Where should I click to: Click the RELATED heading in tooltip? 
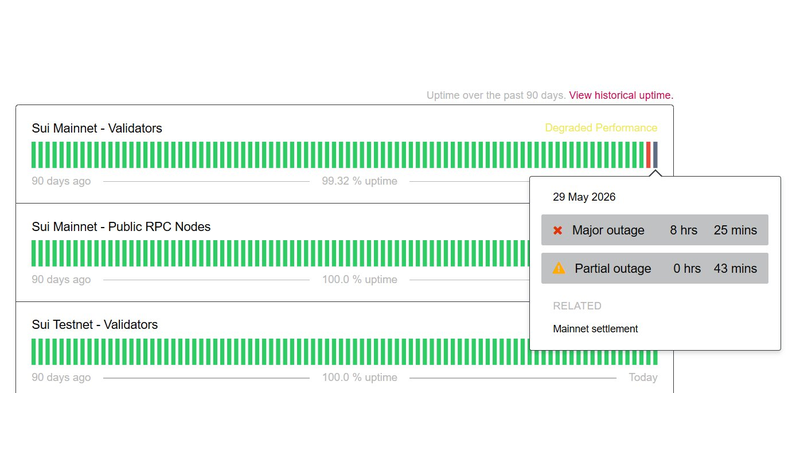[577, 306]
